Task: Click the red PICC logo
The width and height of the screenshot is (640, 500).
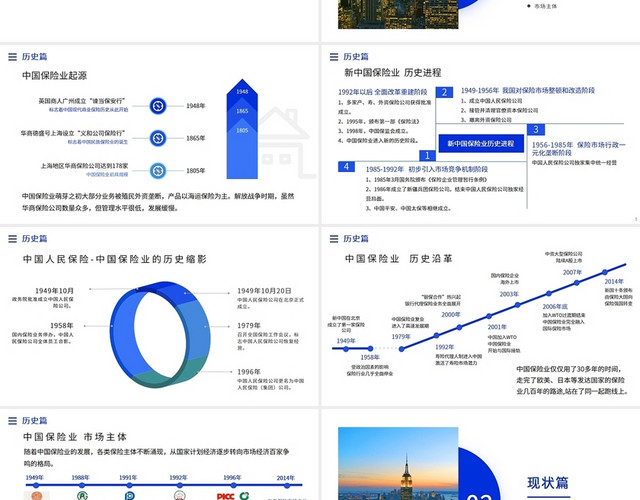Action: click(x=225, y=496)
